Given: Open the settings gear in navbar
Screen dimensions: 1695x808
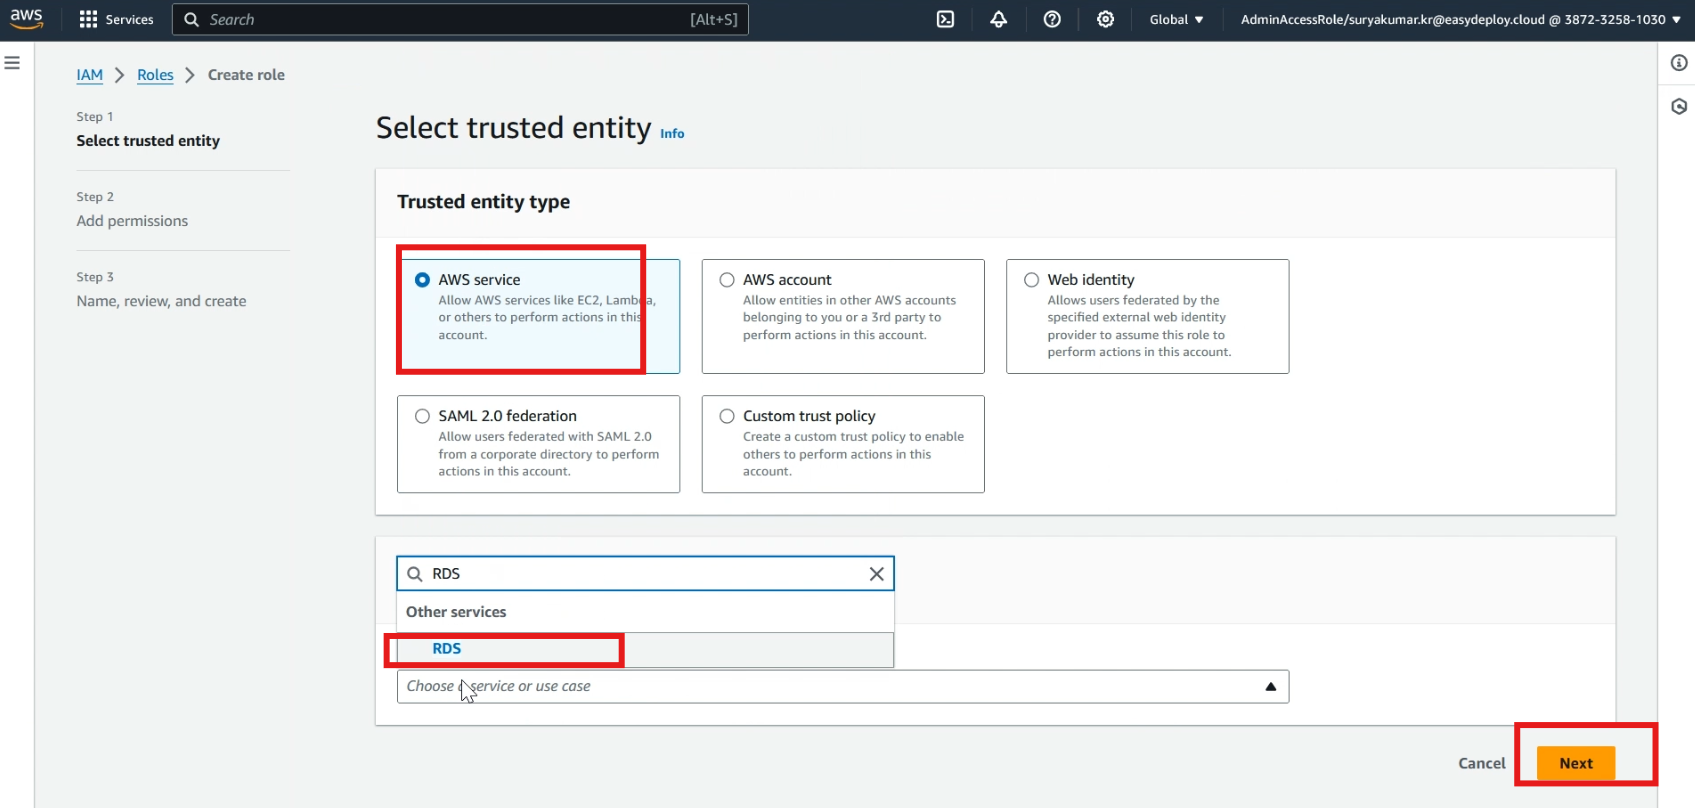Looking at the screenshot, I should click(1105, 19).
